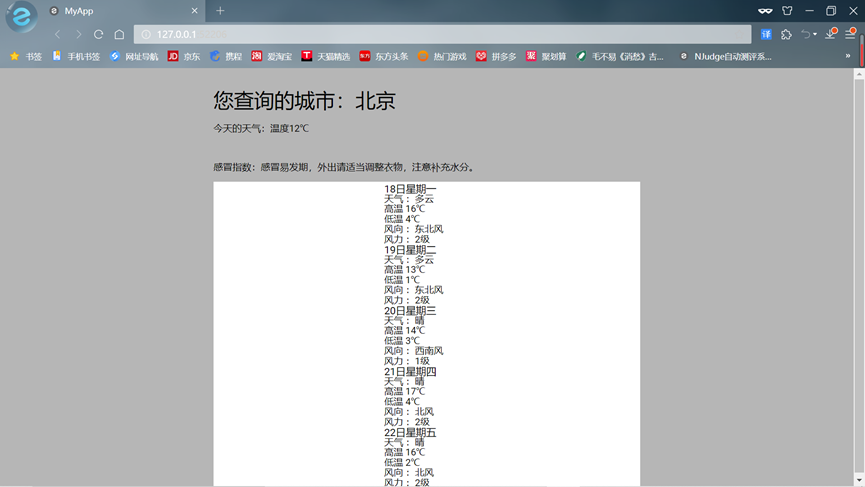
Task: Click the heading 您查询的城市：北京
Action: [305, 100]
